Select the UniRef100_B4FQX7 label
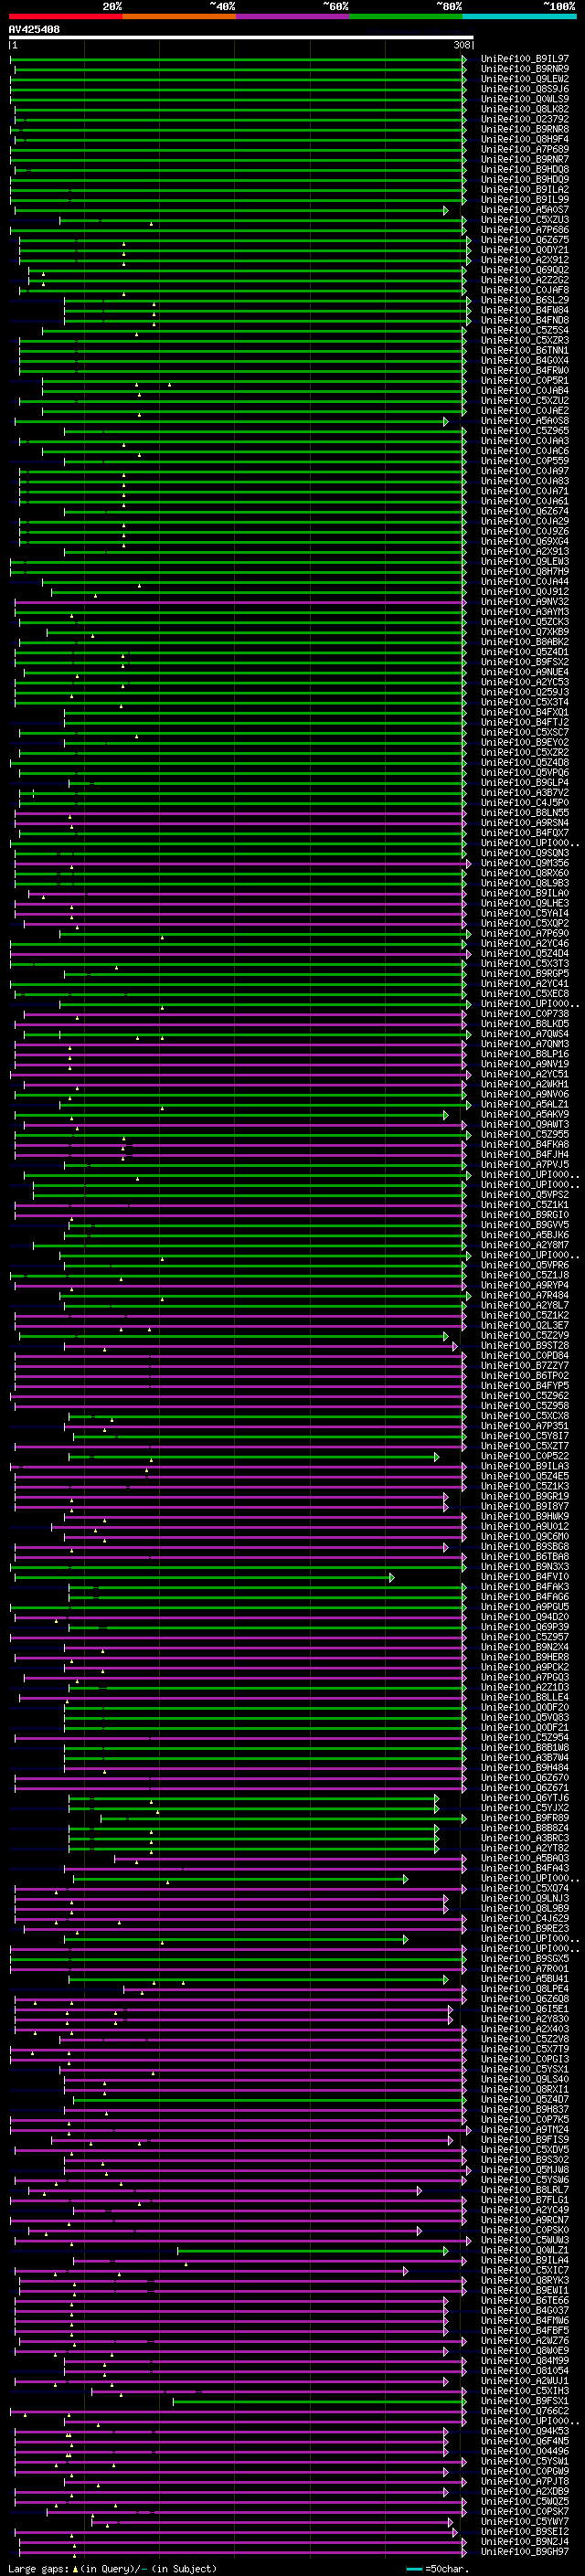585x2576 pixels. [525, 833]
